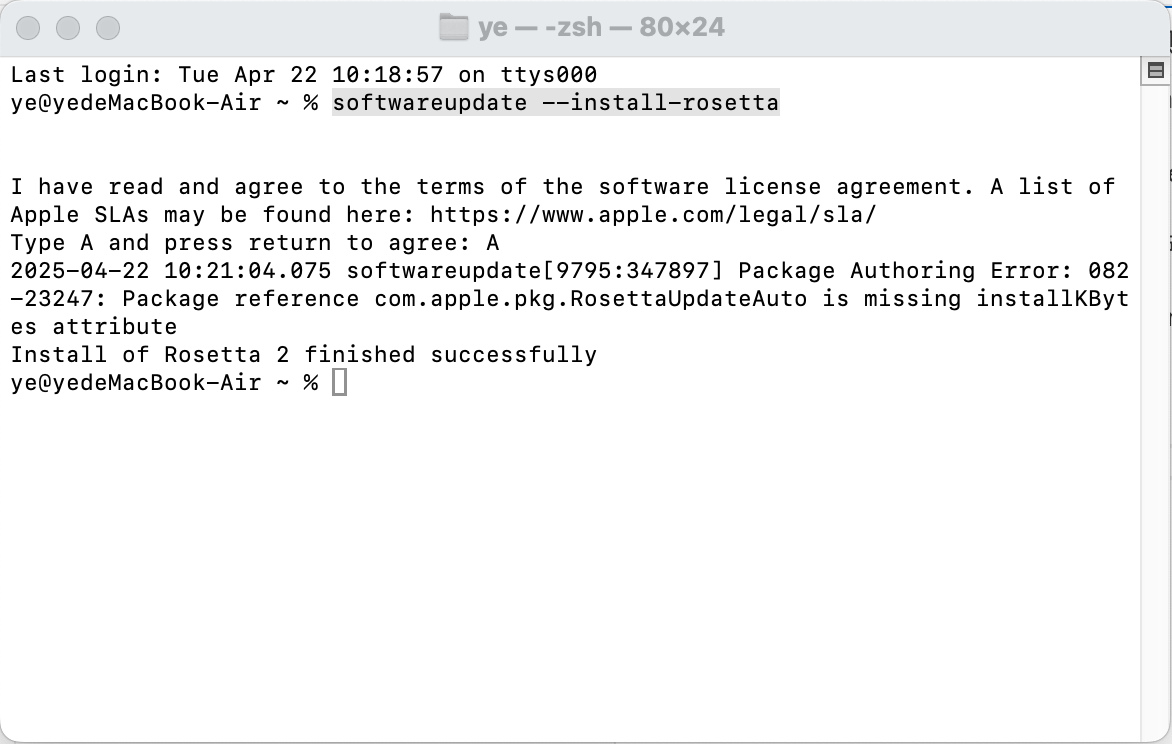The height and width of the screenshot is (744, 1172).
Task: Click "Install of Rosetta 2 finished successfully" line
Action: click(303, 354)
